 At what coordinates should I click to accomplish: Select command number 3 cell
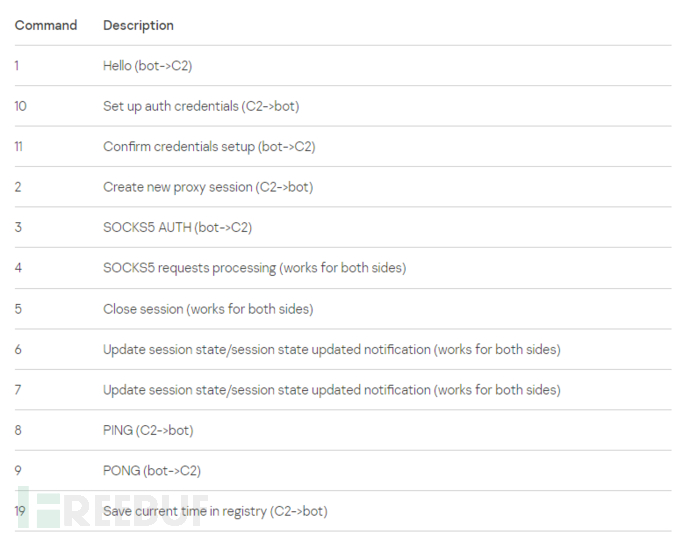pyautogui.click(x=18, y=227)
